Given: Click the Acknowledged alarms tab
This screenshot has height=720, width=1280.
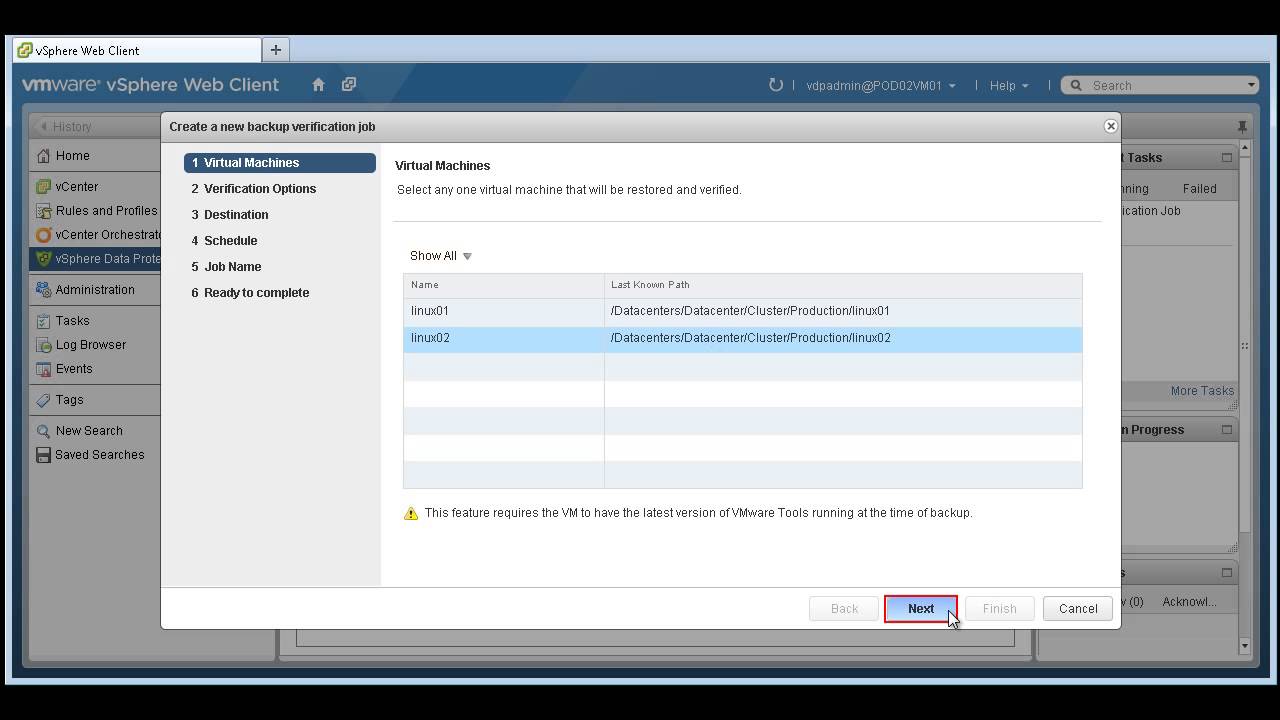Looking at the screenshot, I should click(1189, 601).
